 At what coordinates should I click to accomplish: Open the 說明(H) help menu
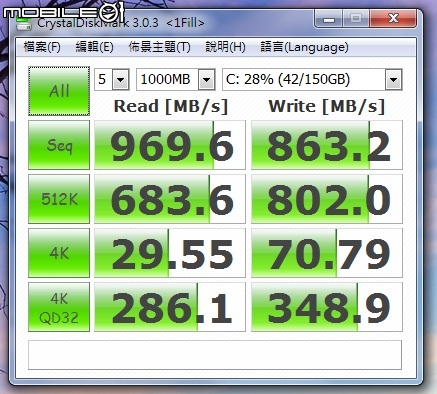[x=225, y=47]
